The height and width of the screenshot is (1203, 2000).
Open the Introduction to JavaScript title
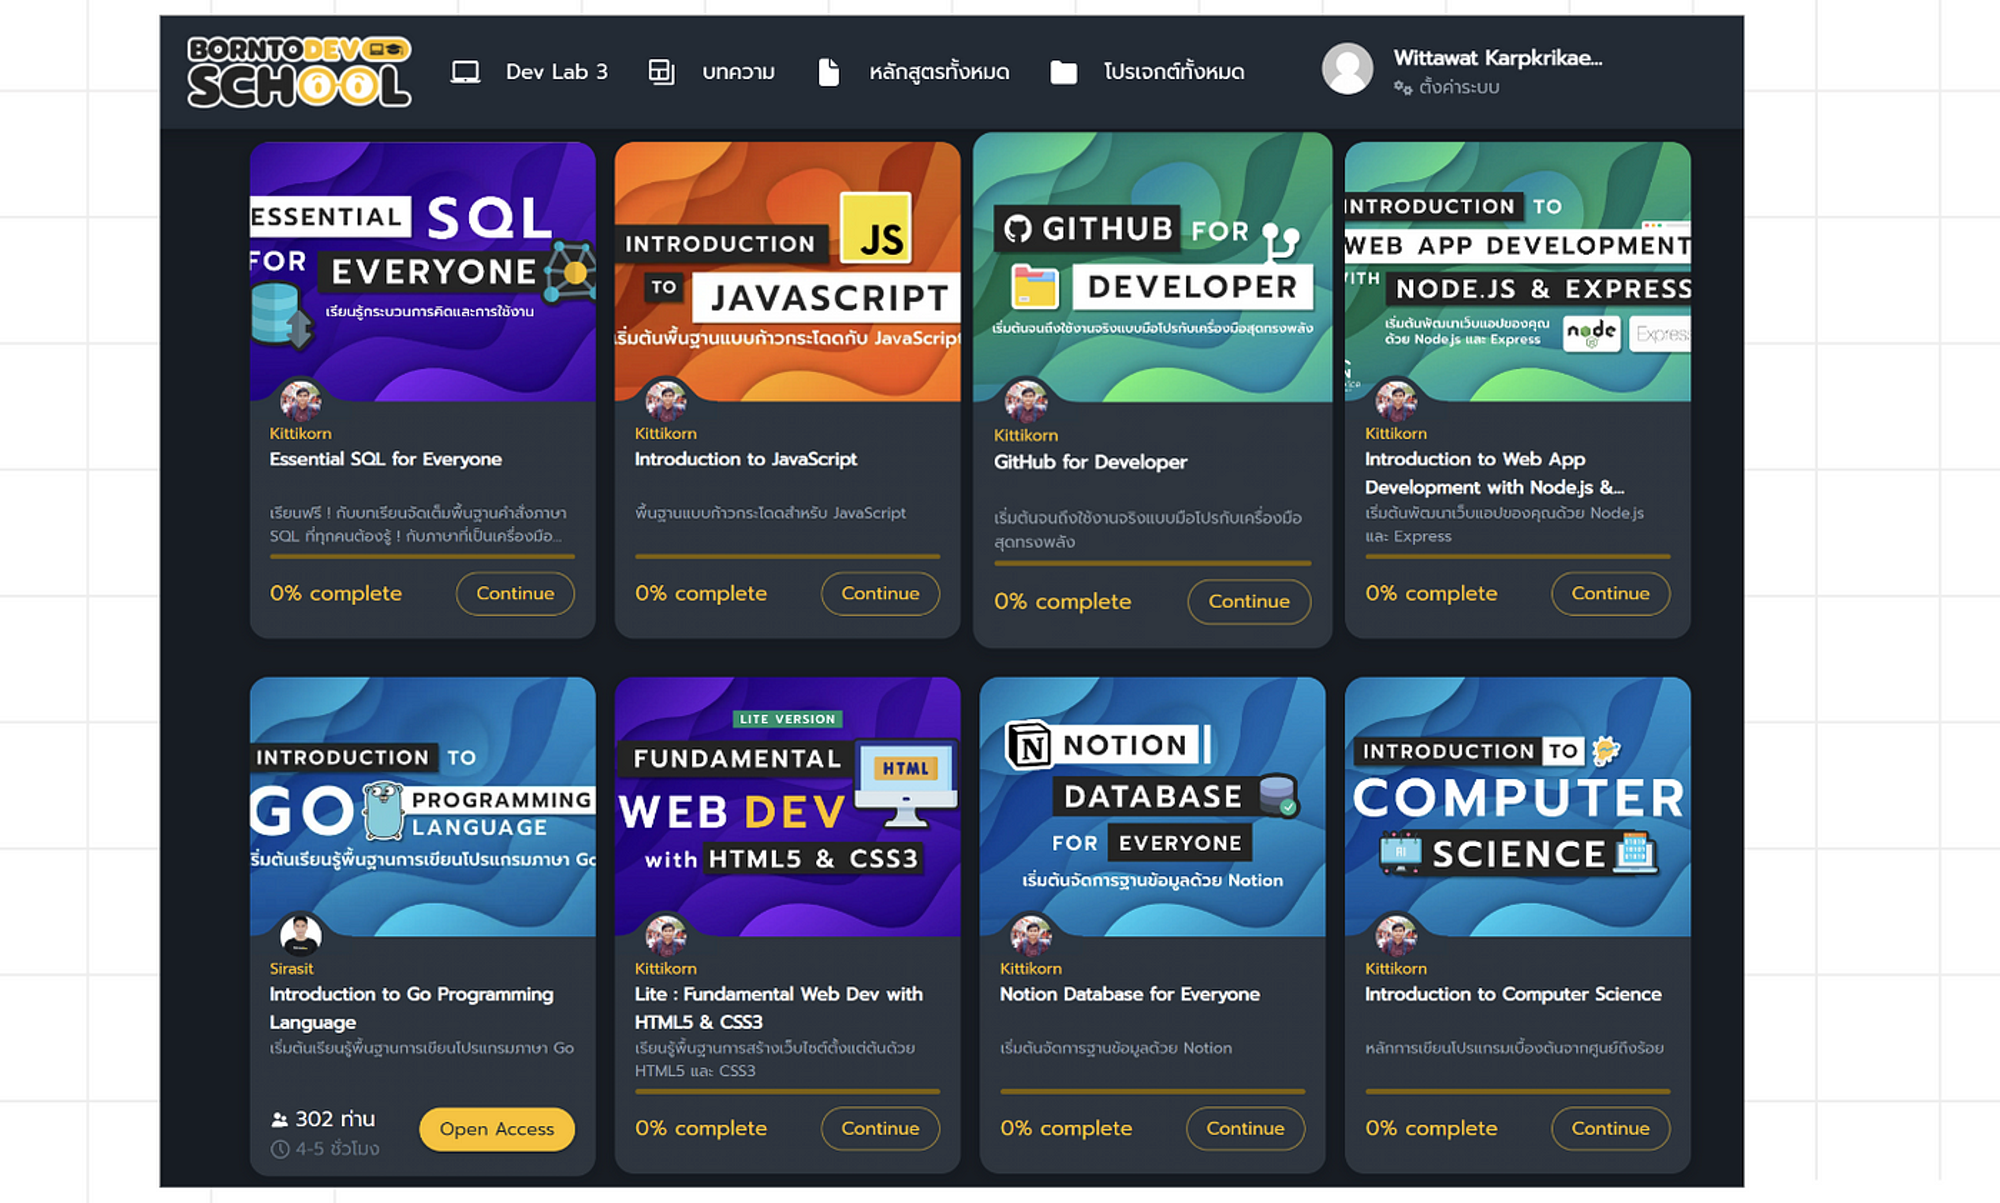pos(745,459)
